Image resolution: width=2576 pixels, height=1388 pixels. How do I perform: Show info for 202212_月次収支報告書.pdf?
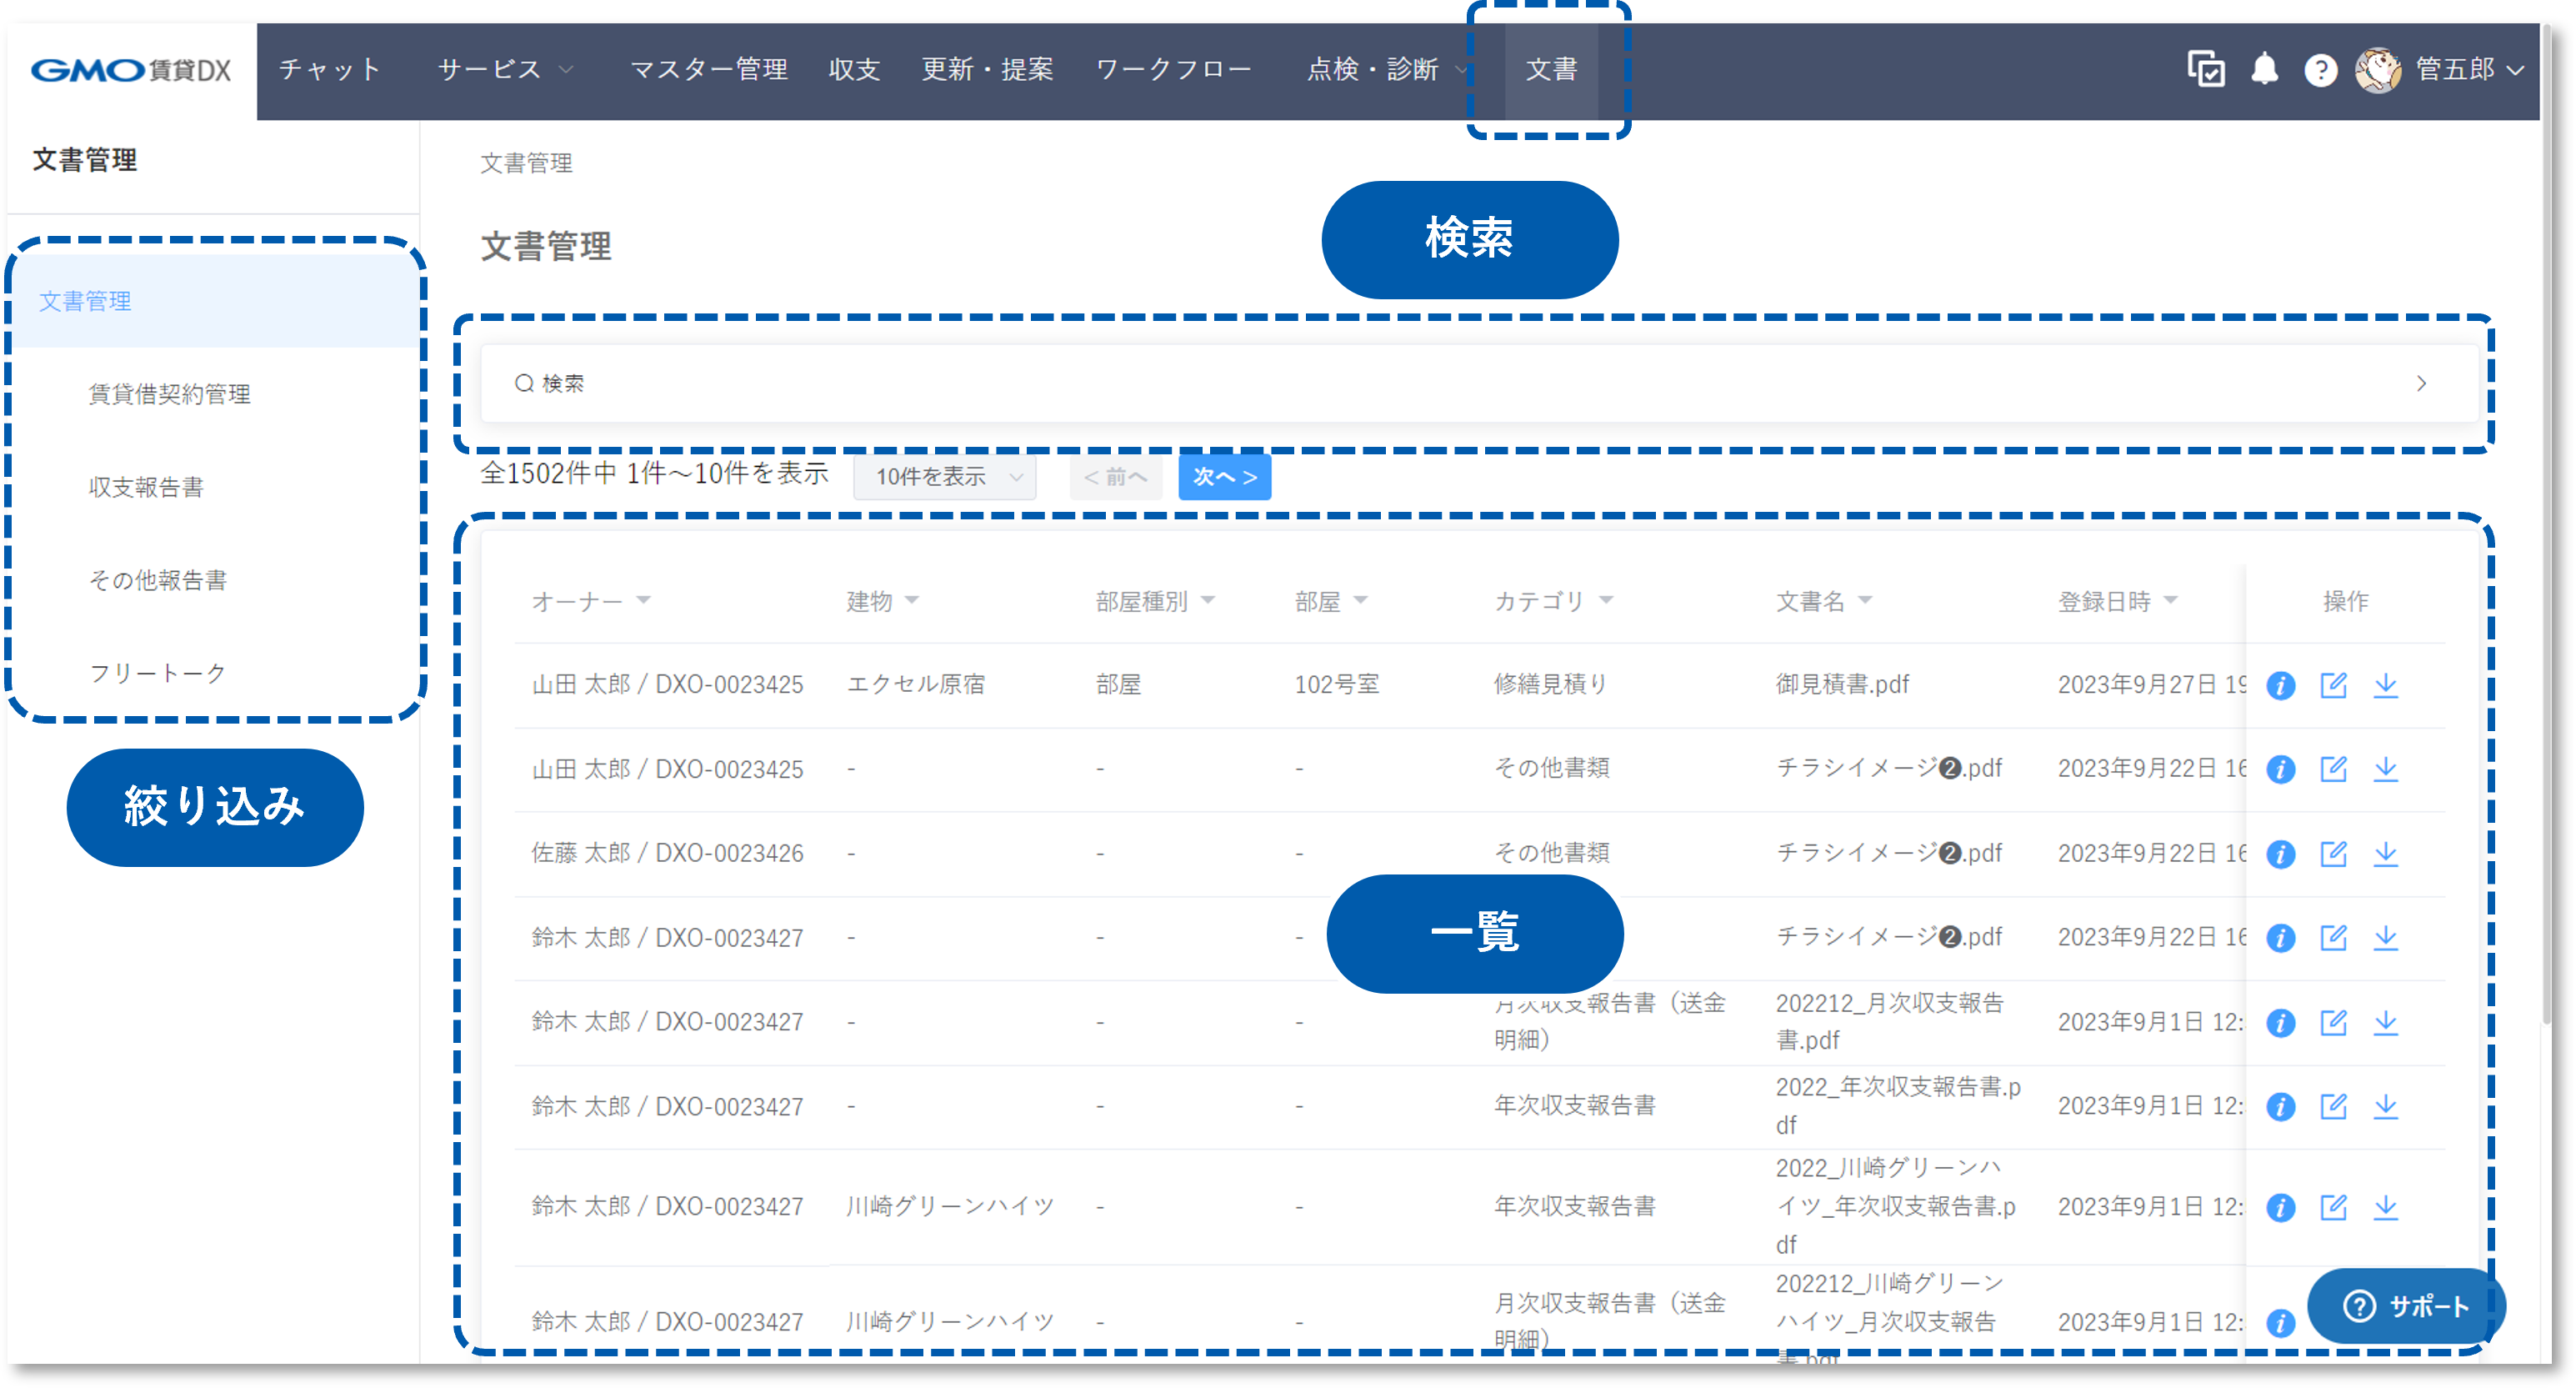(2281, 1023)
